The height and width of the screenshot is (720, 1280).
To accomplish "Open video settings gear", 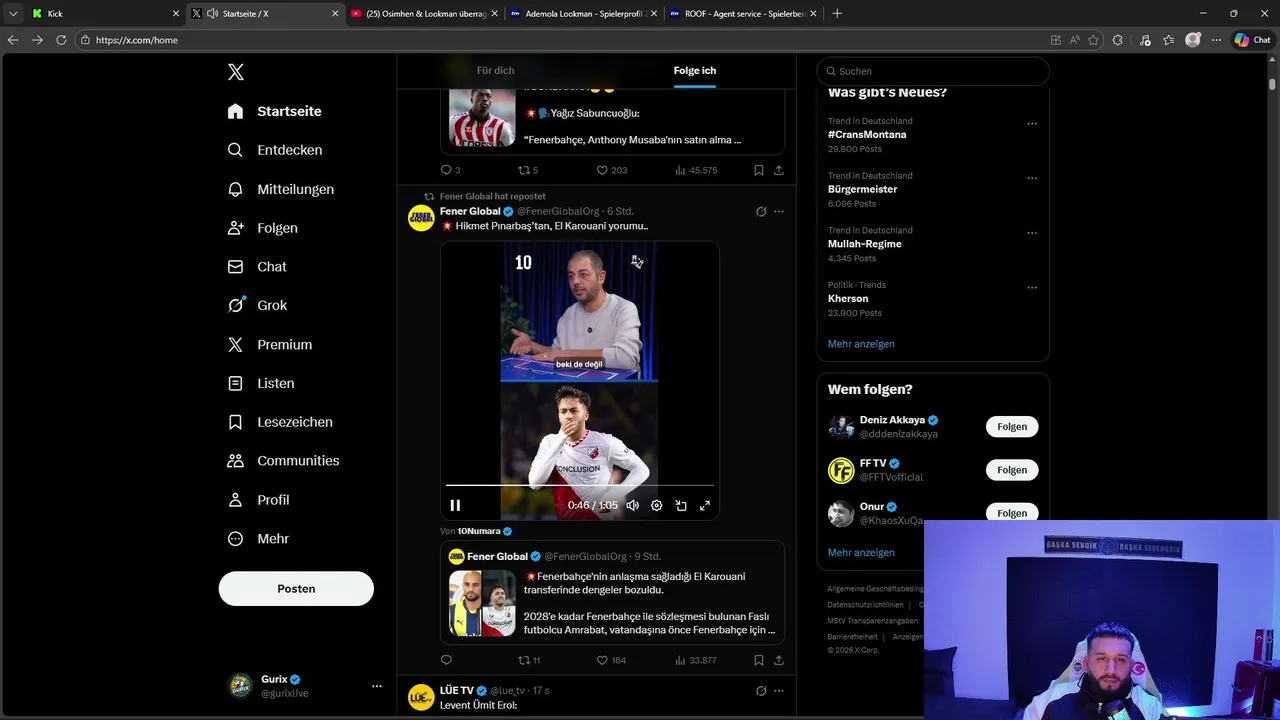I will coord(656,506).
